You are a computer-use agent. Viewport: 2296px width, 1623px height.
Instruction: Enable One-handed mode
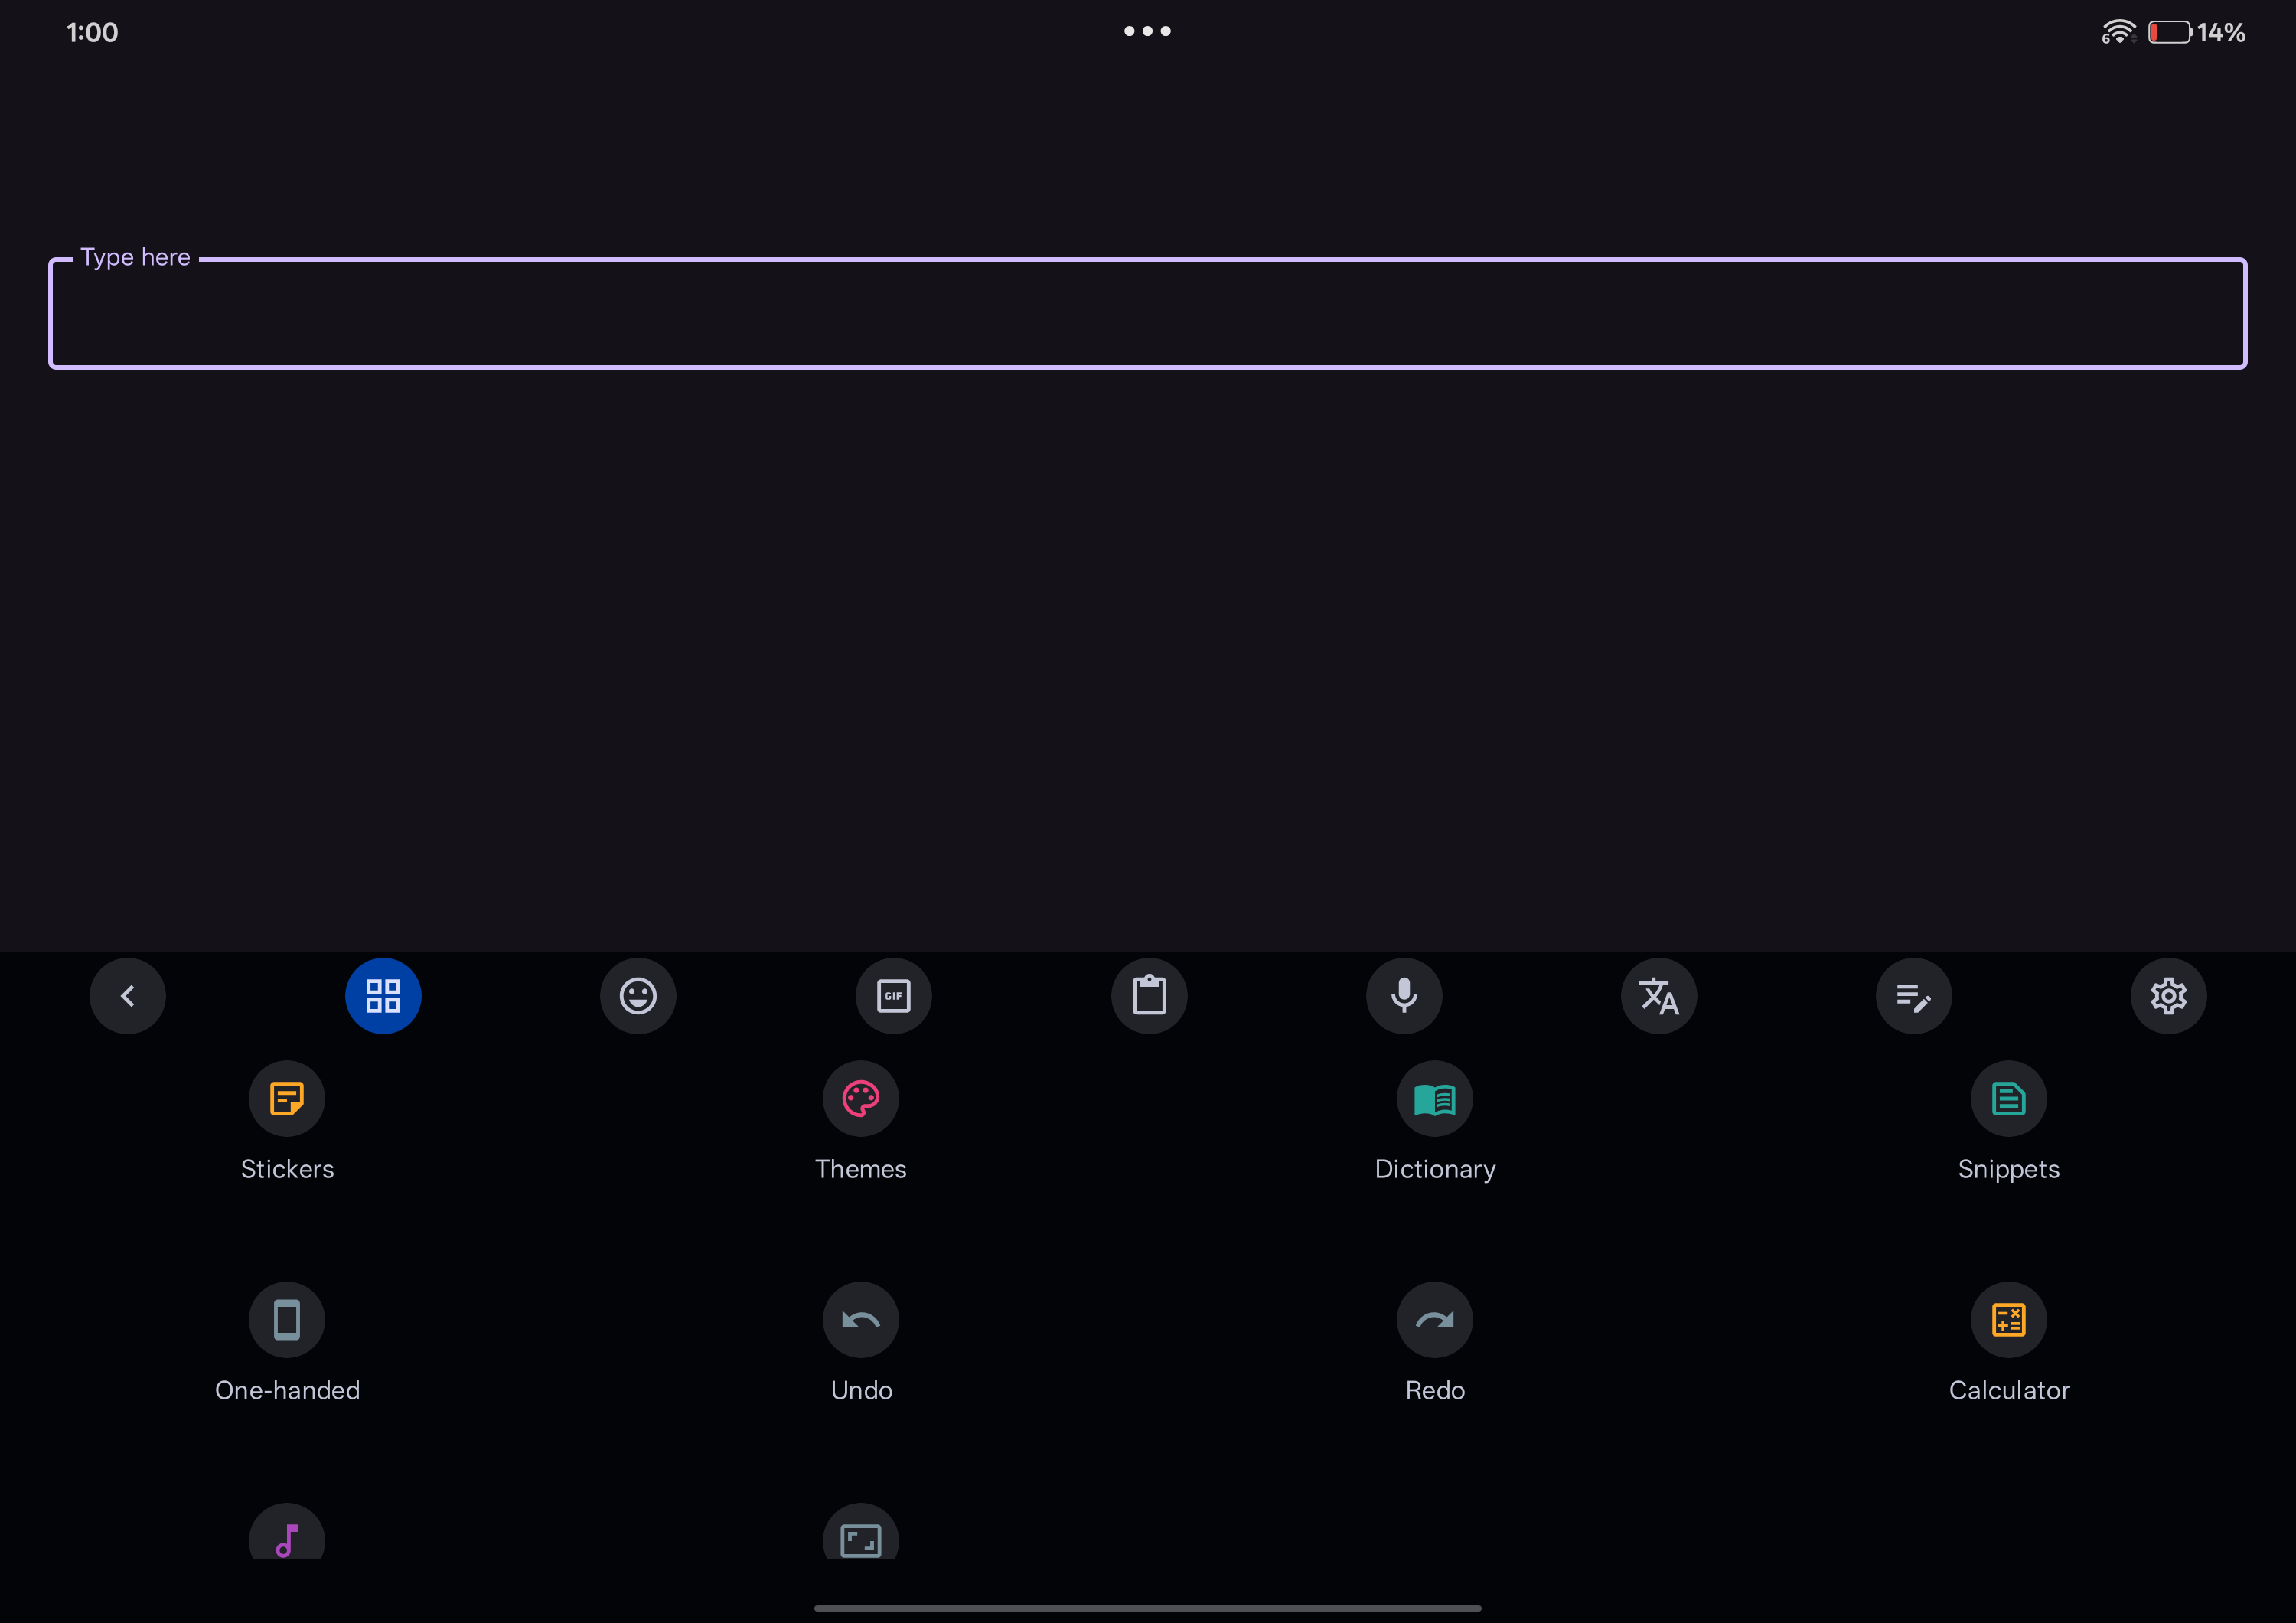pyautogui.click(x=287, y=1343)
